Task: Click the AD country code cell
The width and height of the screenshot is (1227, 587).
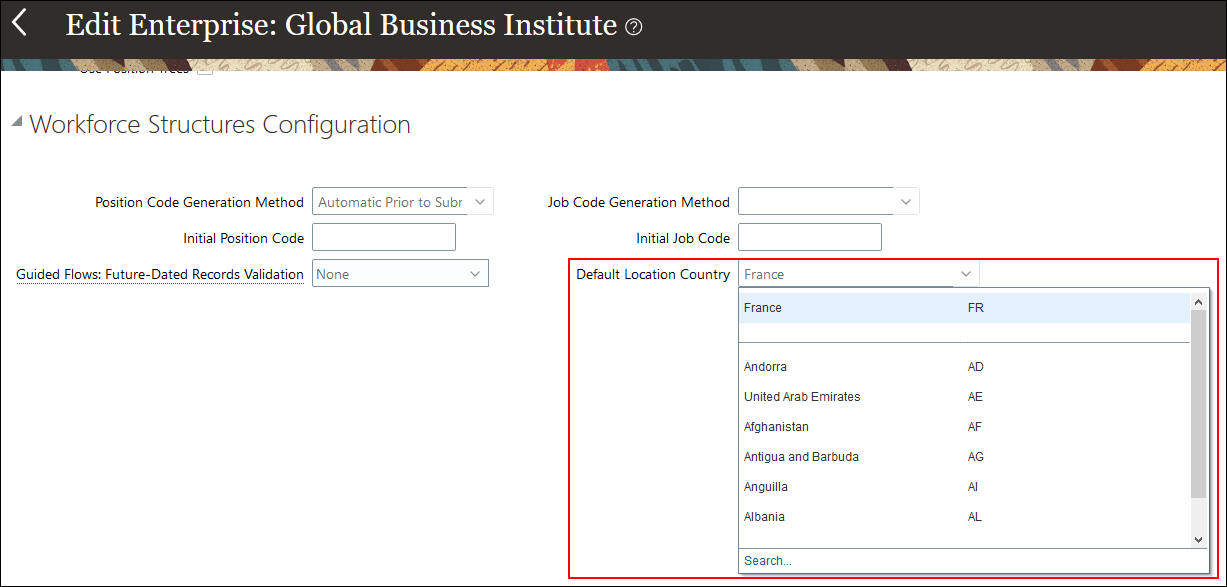Action: tap(976, 367)
